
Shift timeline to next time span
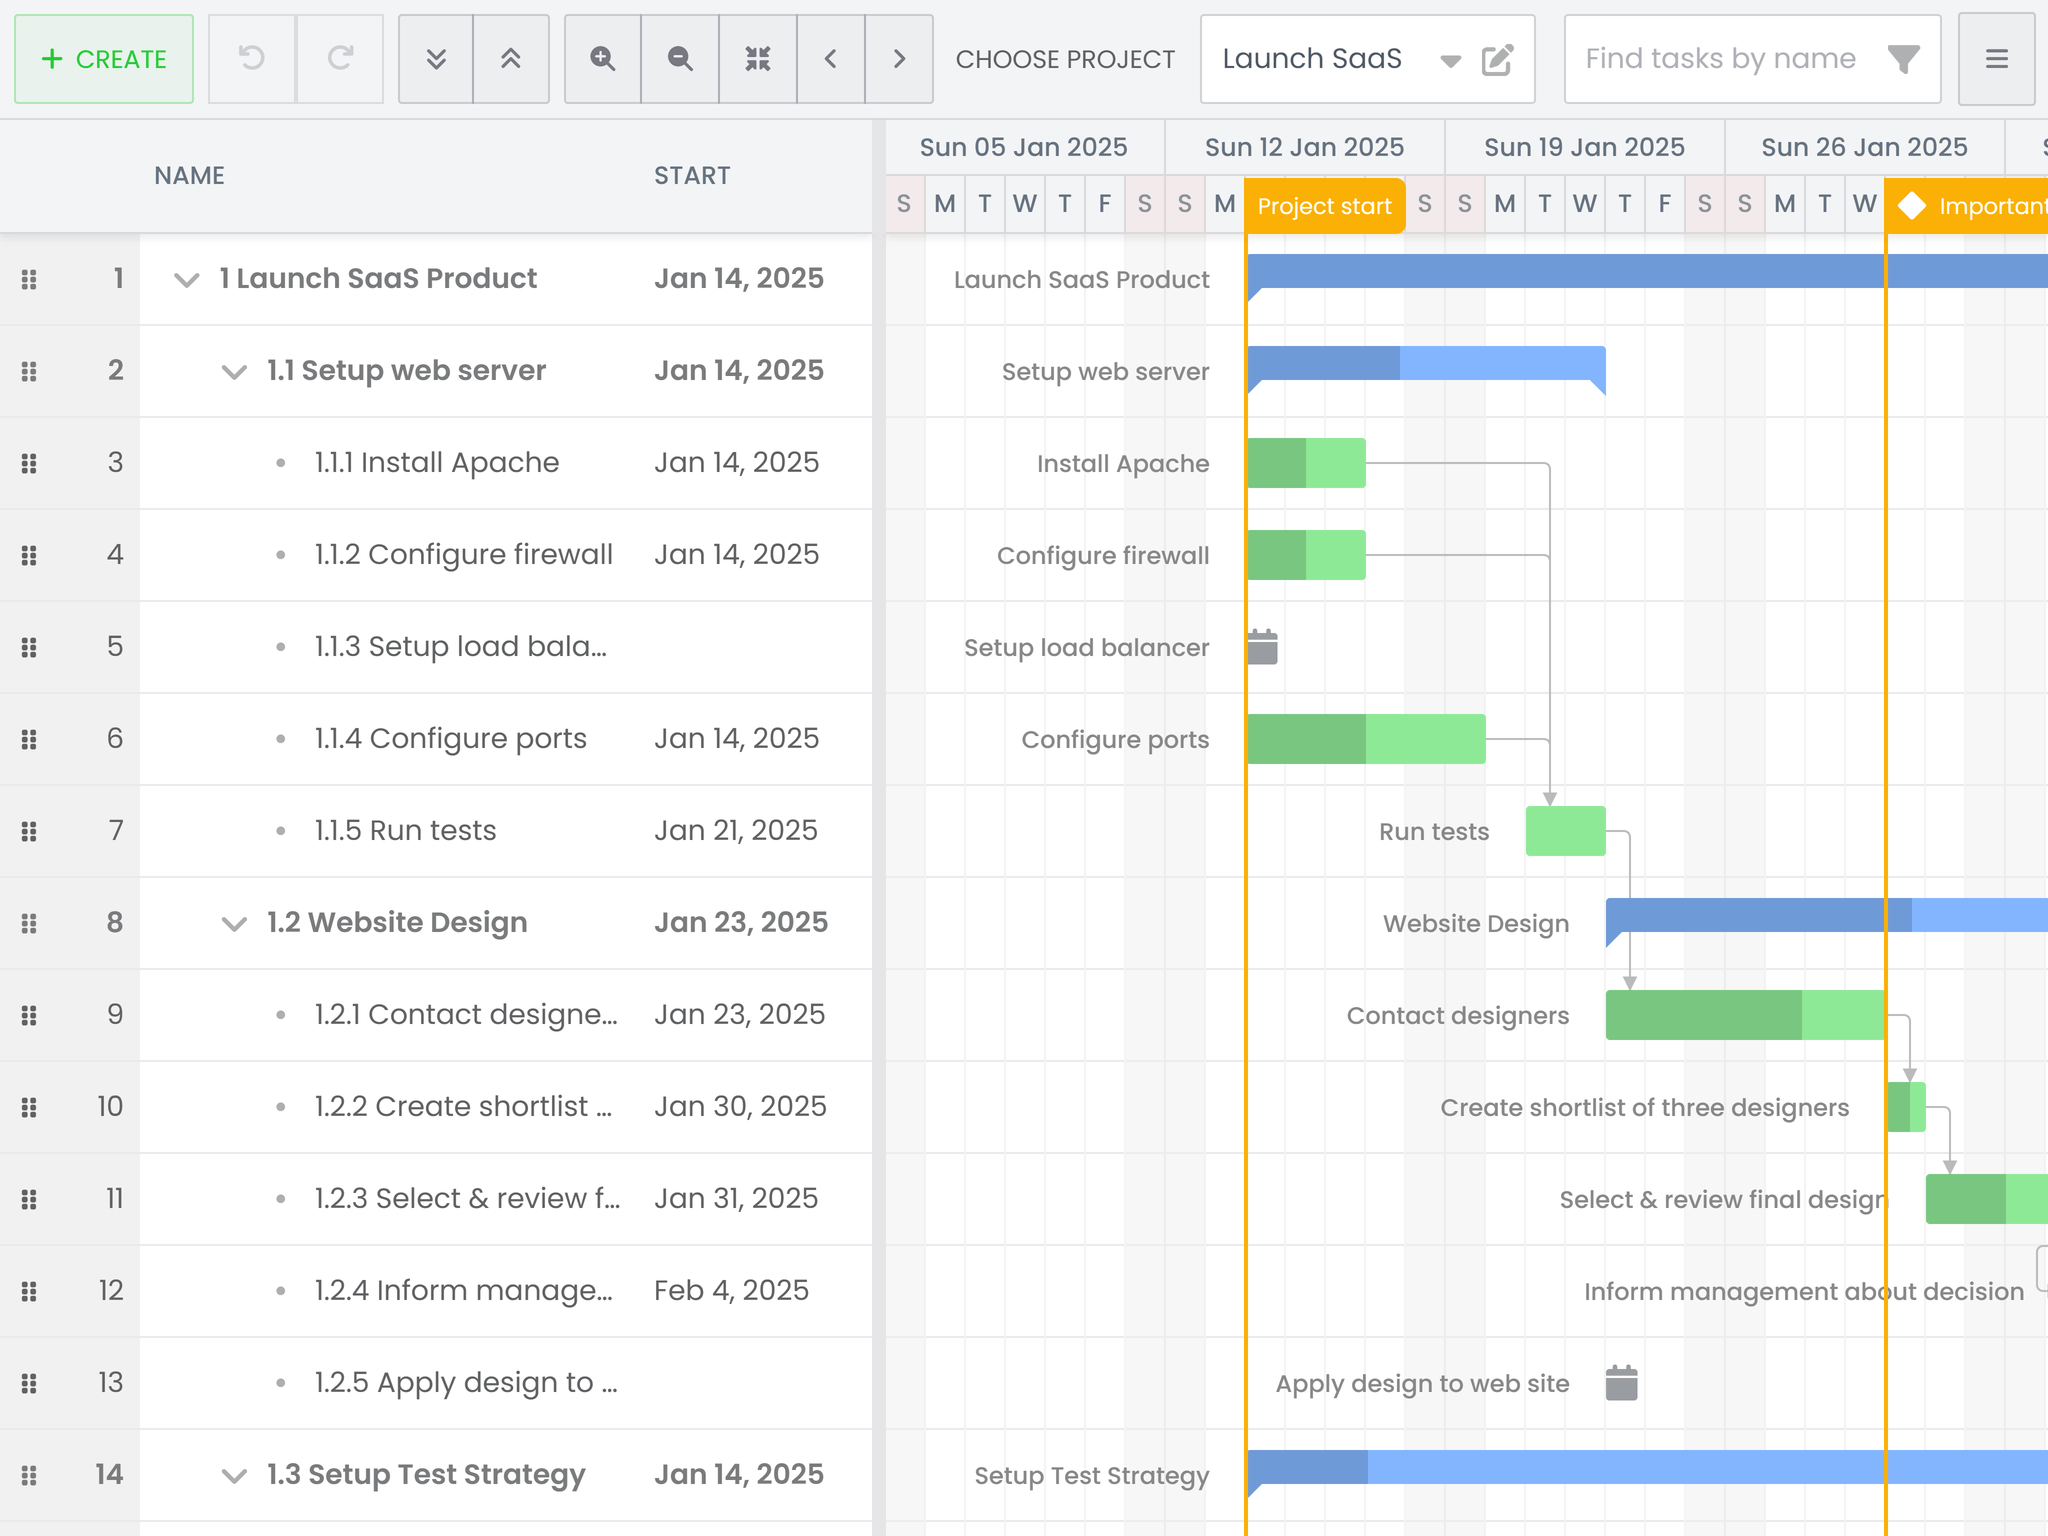coord(899,59)
